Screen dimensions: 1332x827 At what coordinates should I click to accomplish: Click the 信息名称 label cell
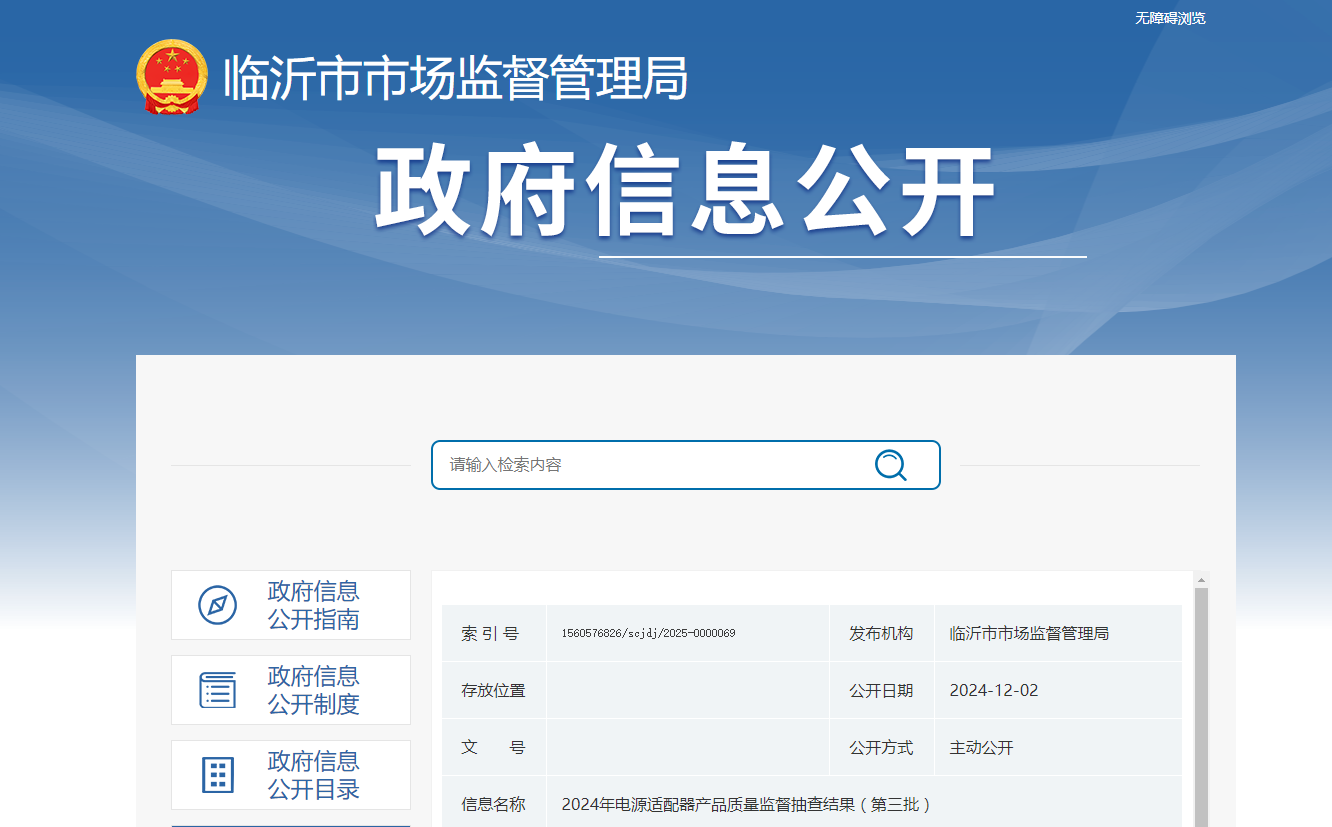click(494, 803)
